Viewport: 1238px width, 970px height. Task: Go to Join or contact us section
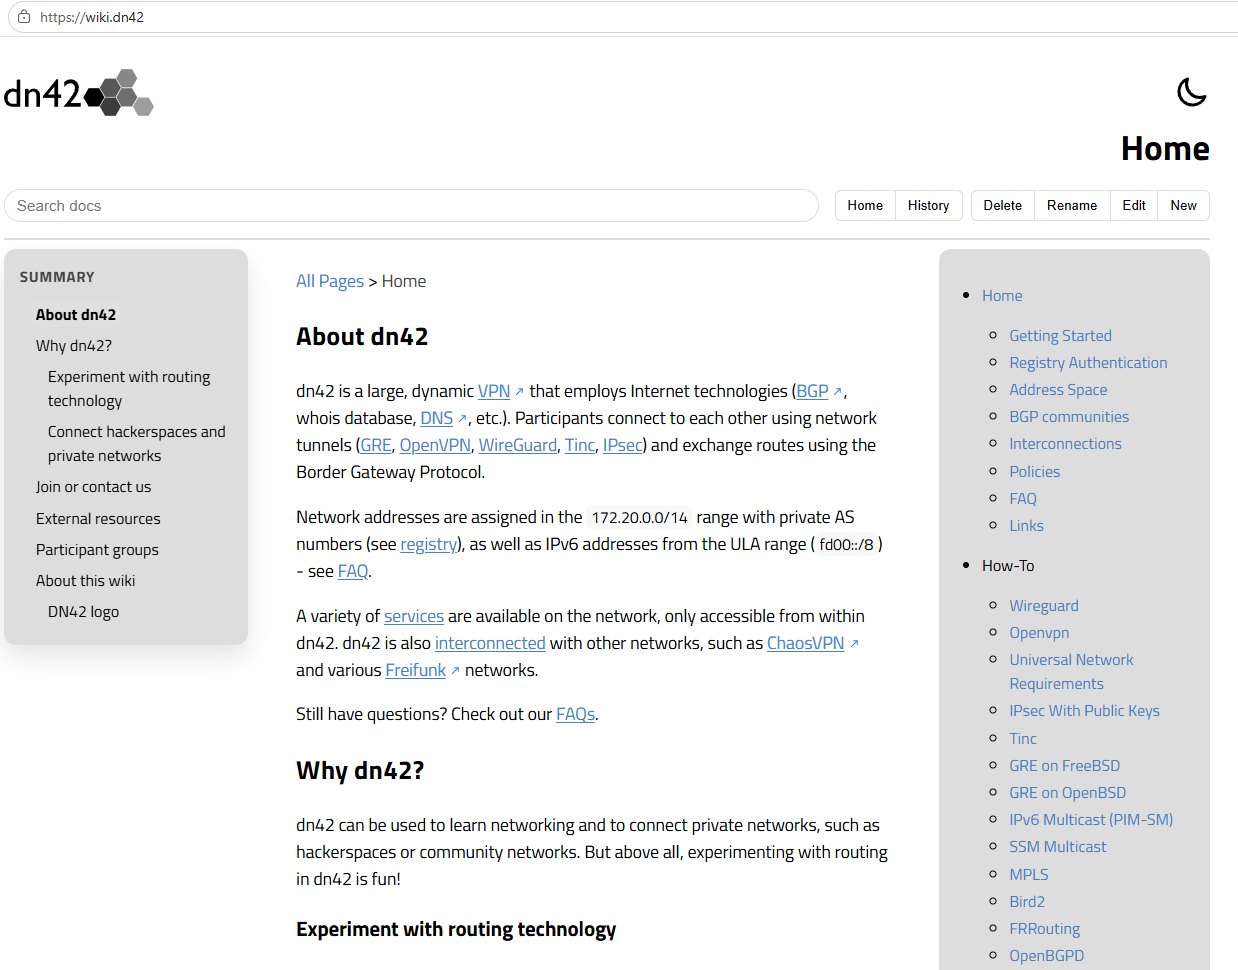(x=94, y=487)
